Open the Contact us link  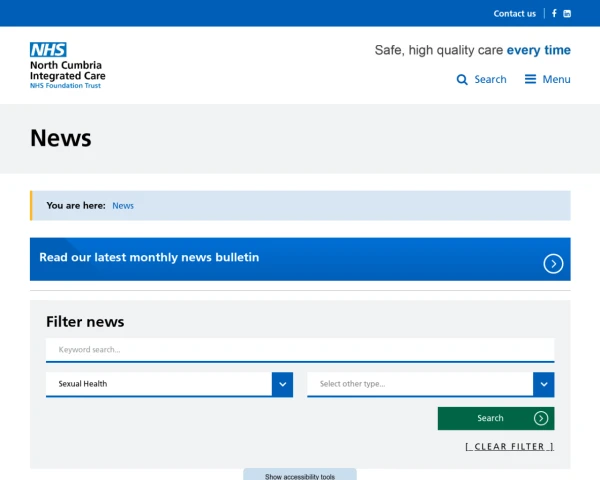coord(514,14)
